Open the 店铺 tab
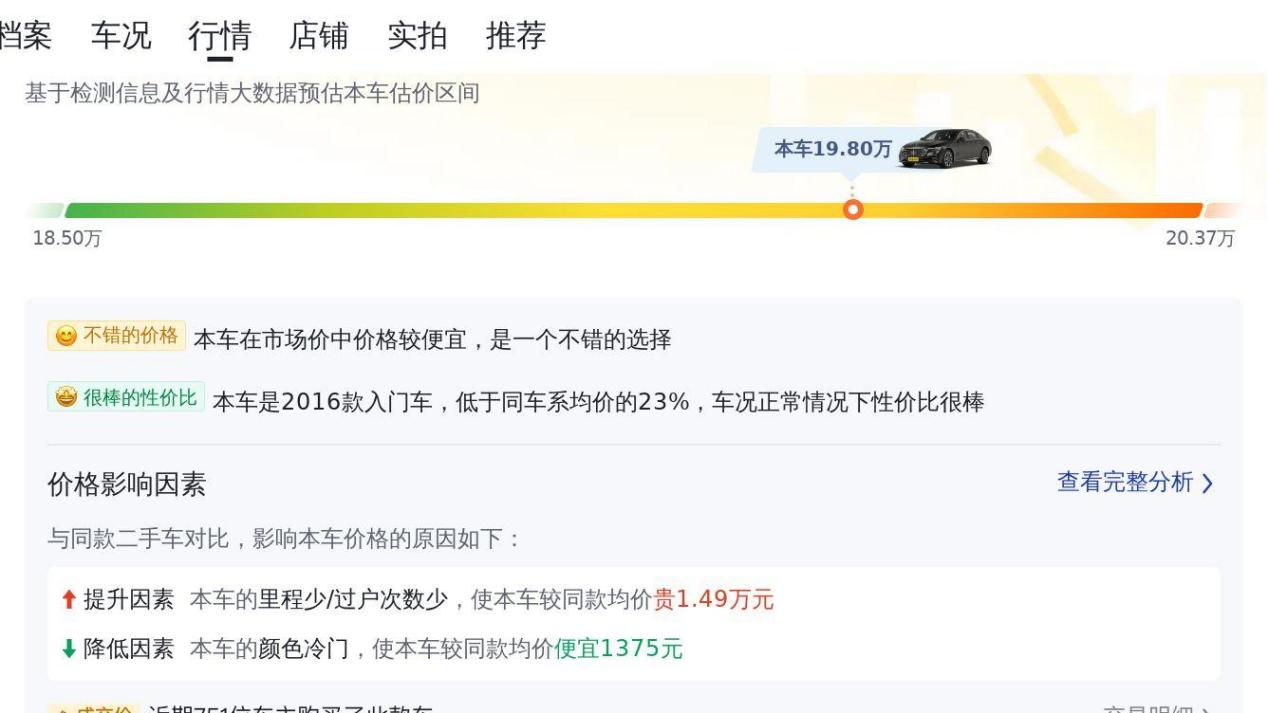Image resolution: width=1268 pixels, height=713 pixels. (x=319, y=36)
